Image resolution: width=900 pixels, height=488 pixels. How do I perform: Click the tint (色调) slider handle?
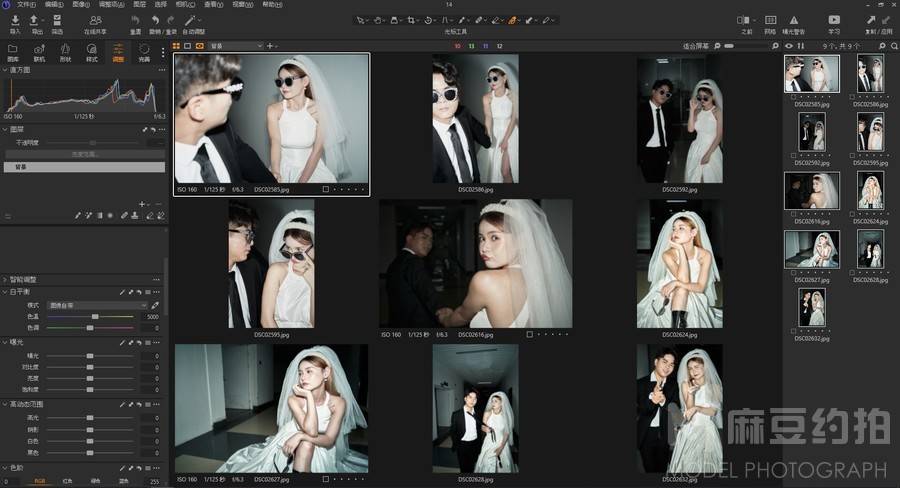[x=90, y=328]
